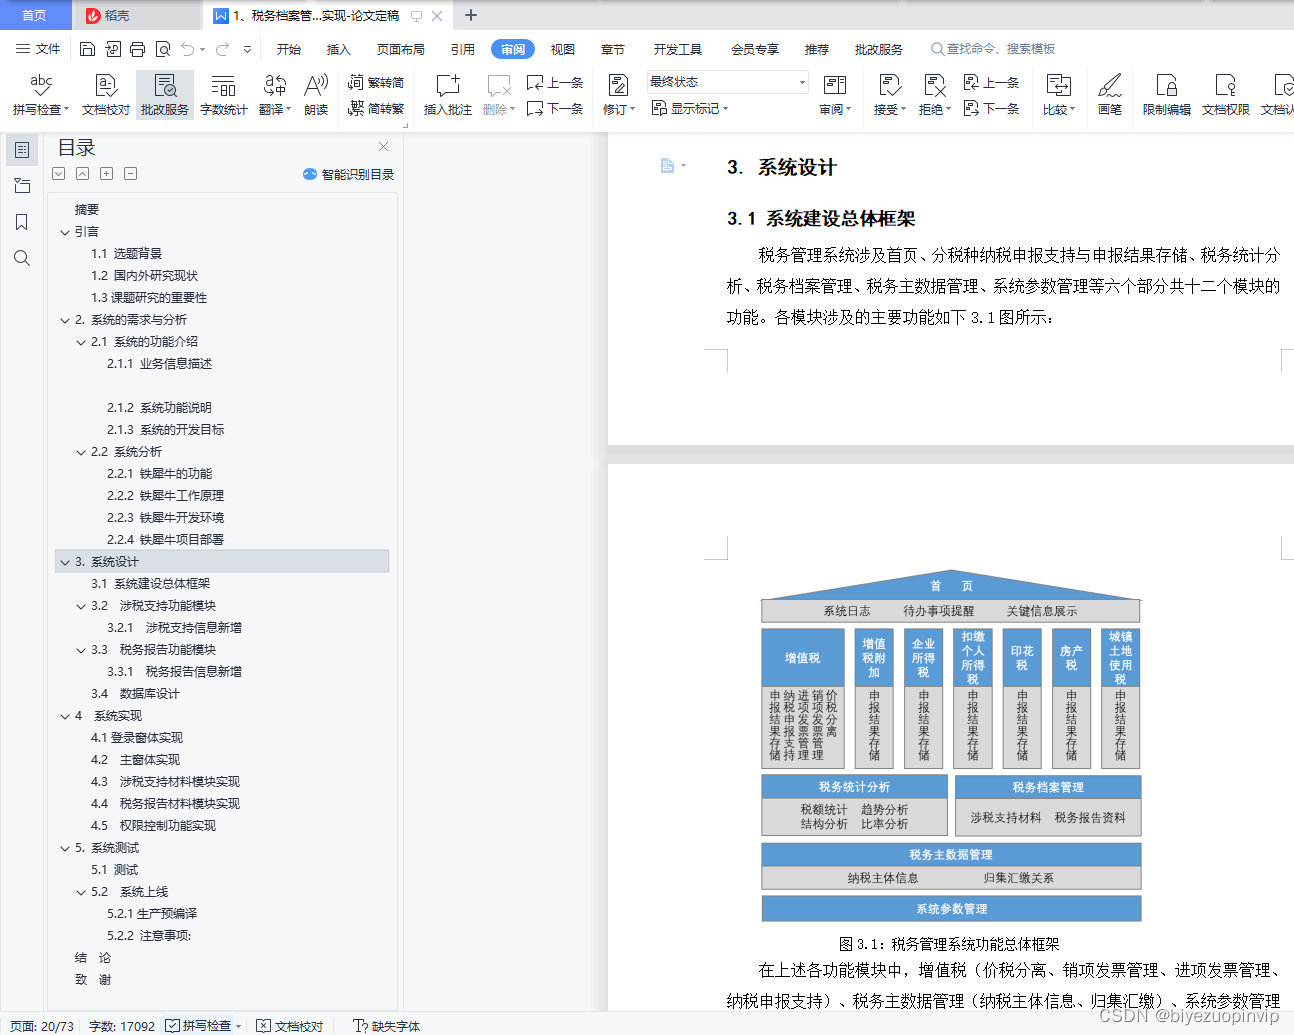Open the 显示标记 dropdown

(x=690, y=108)
